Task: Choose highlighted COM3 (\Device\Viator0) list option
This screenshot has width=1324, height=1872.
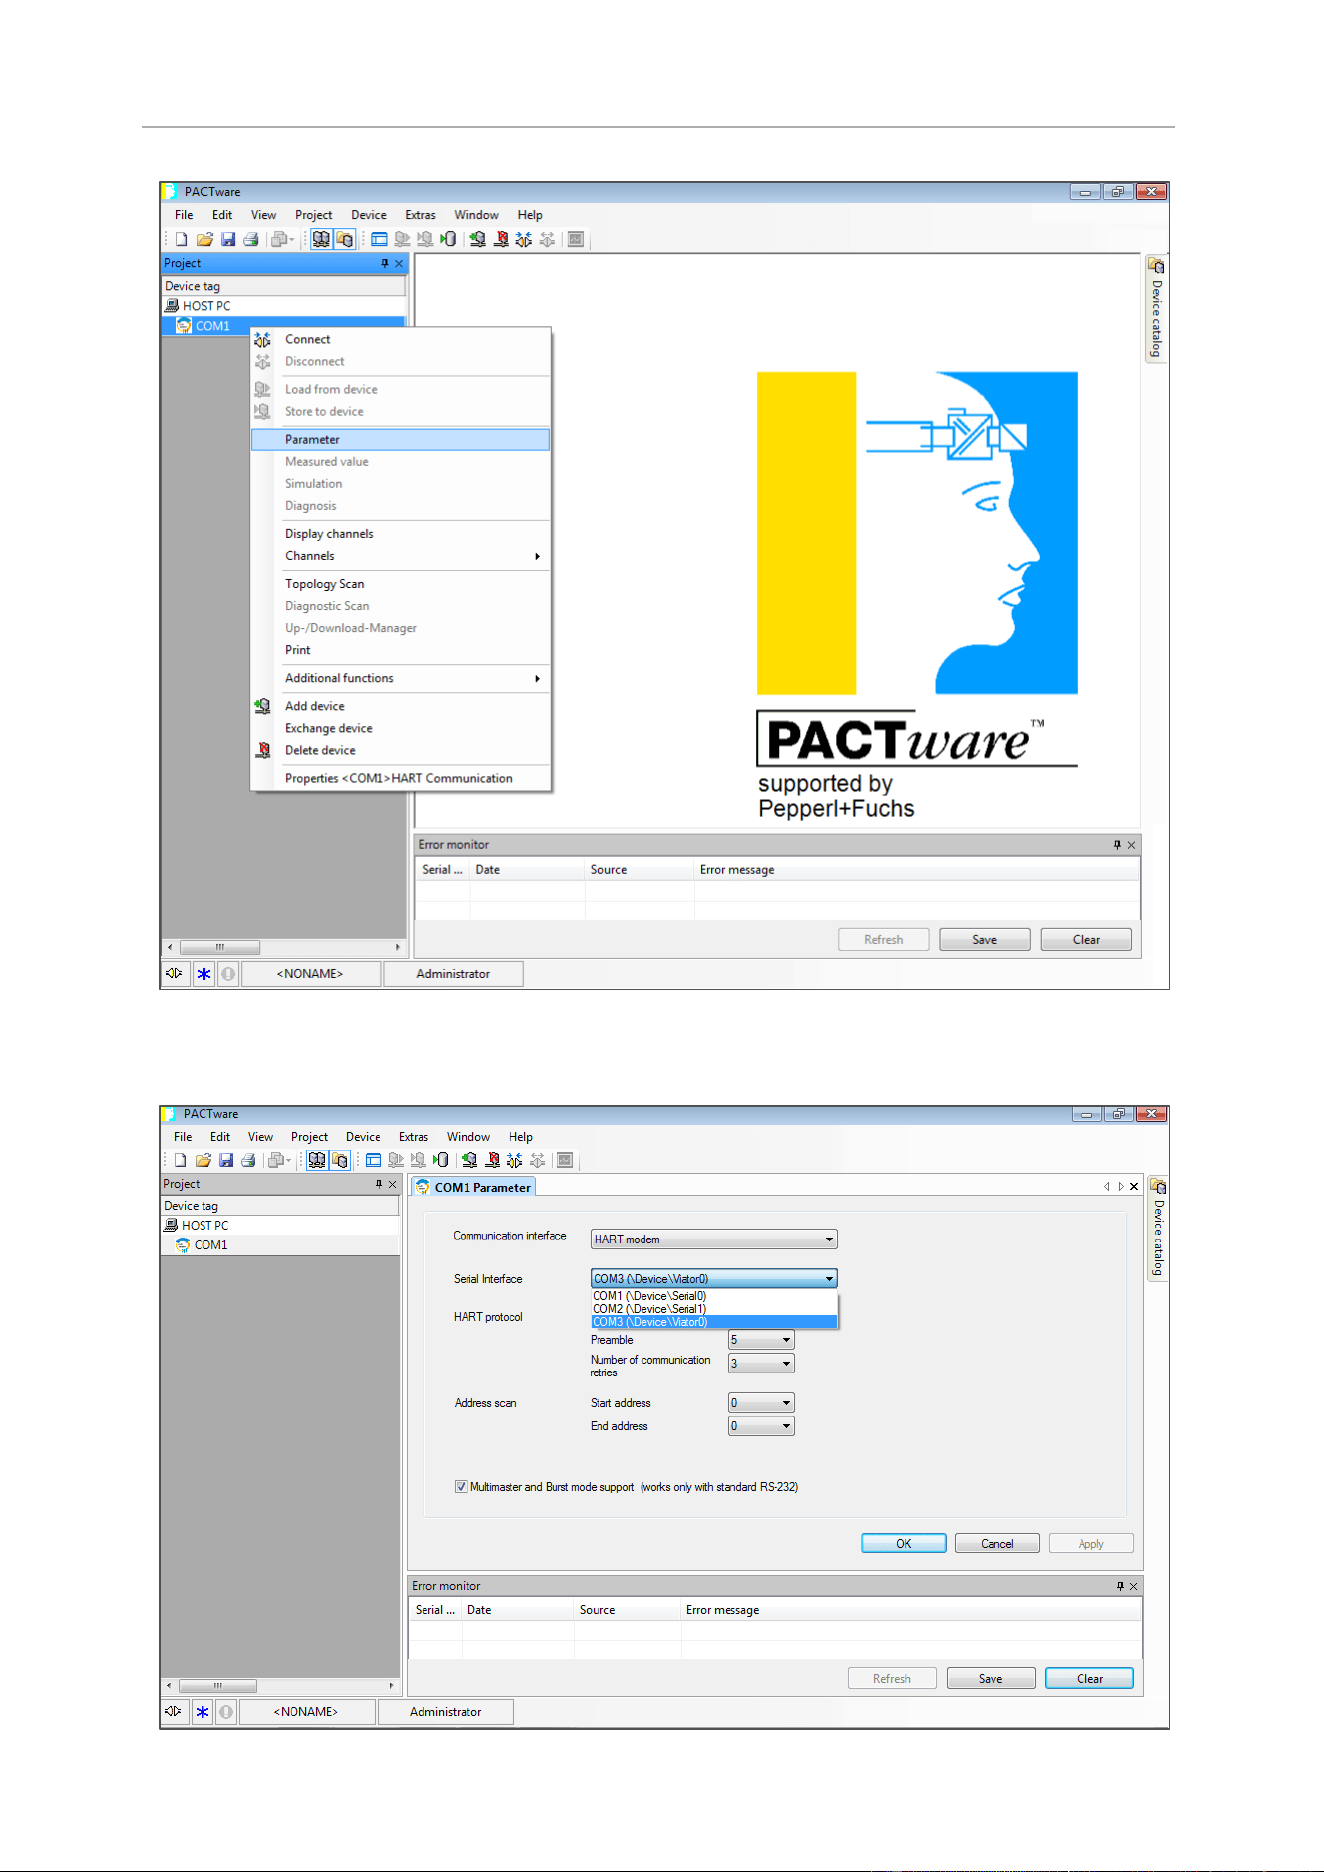Action: [714, 1322]
